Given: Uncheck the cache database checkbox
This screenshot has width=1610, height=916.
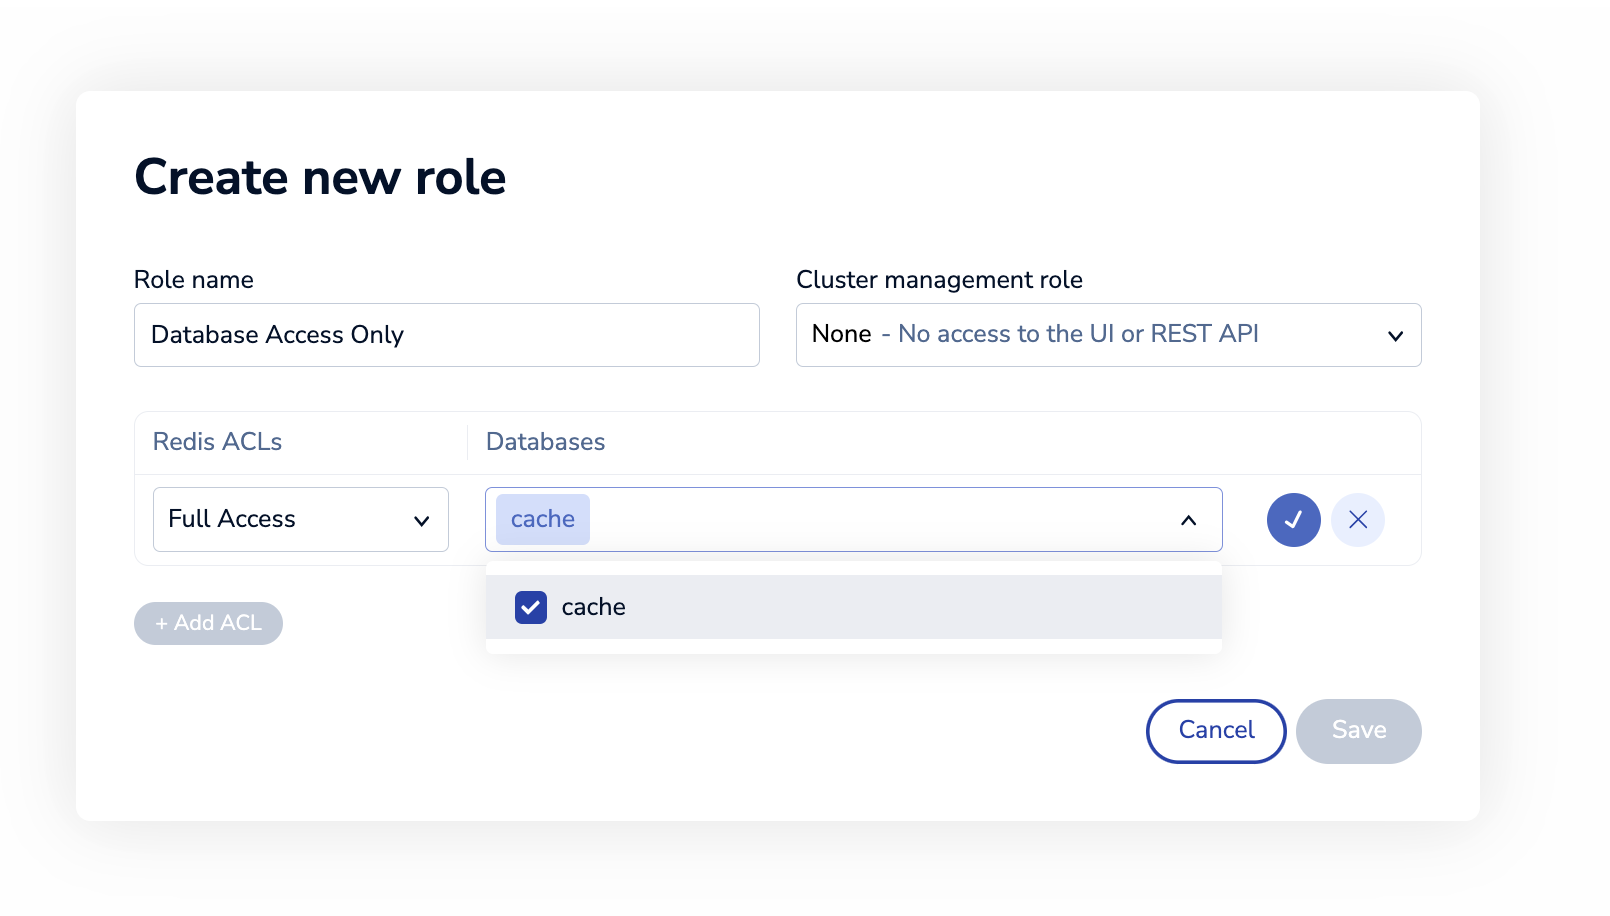Looking at the screenshot, I should [x=530, y=607].
